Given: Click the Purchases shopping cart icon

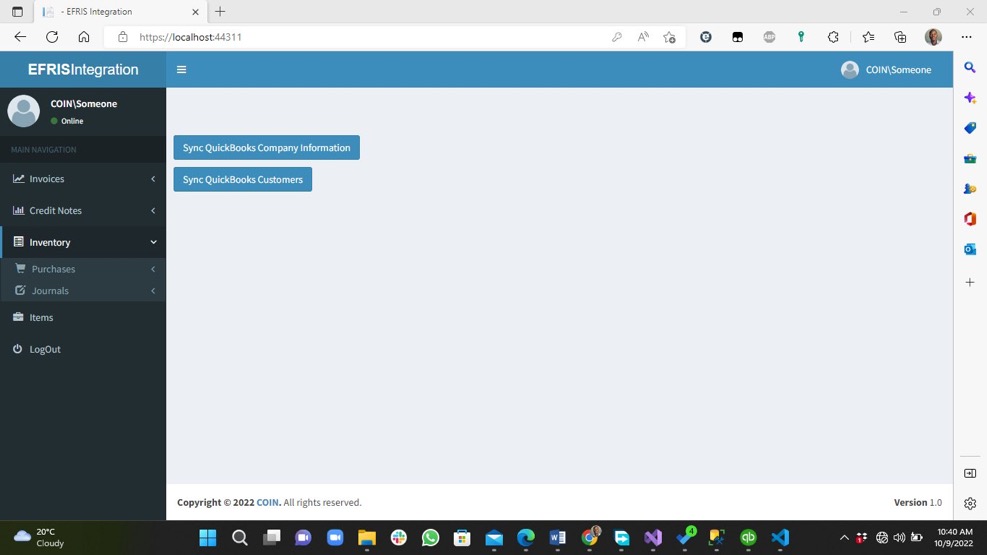Looking at the screenshot, I should point(20,268).
